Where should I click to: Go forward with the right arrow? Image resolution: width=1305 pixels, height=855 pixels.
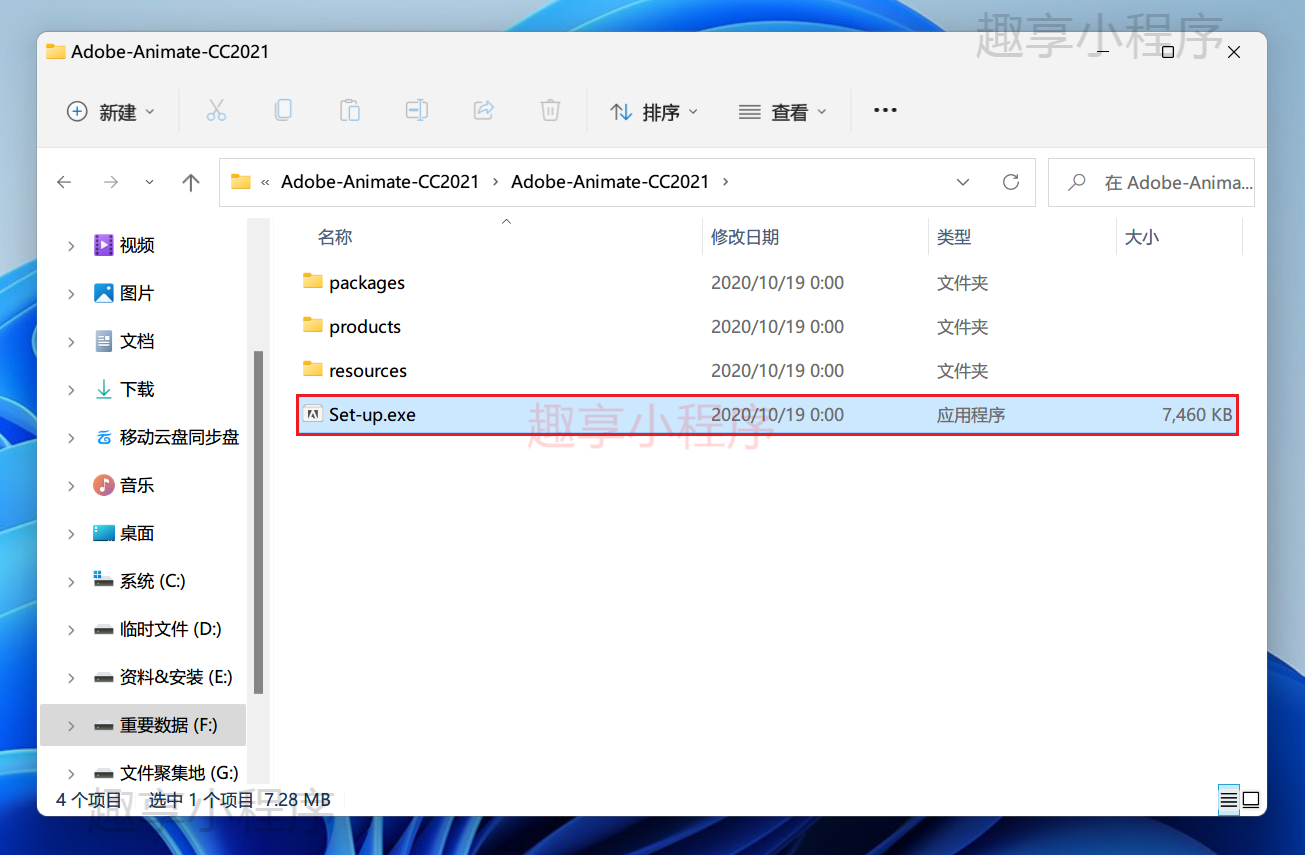click(111, 182)
